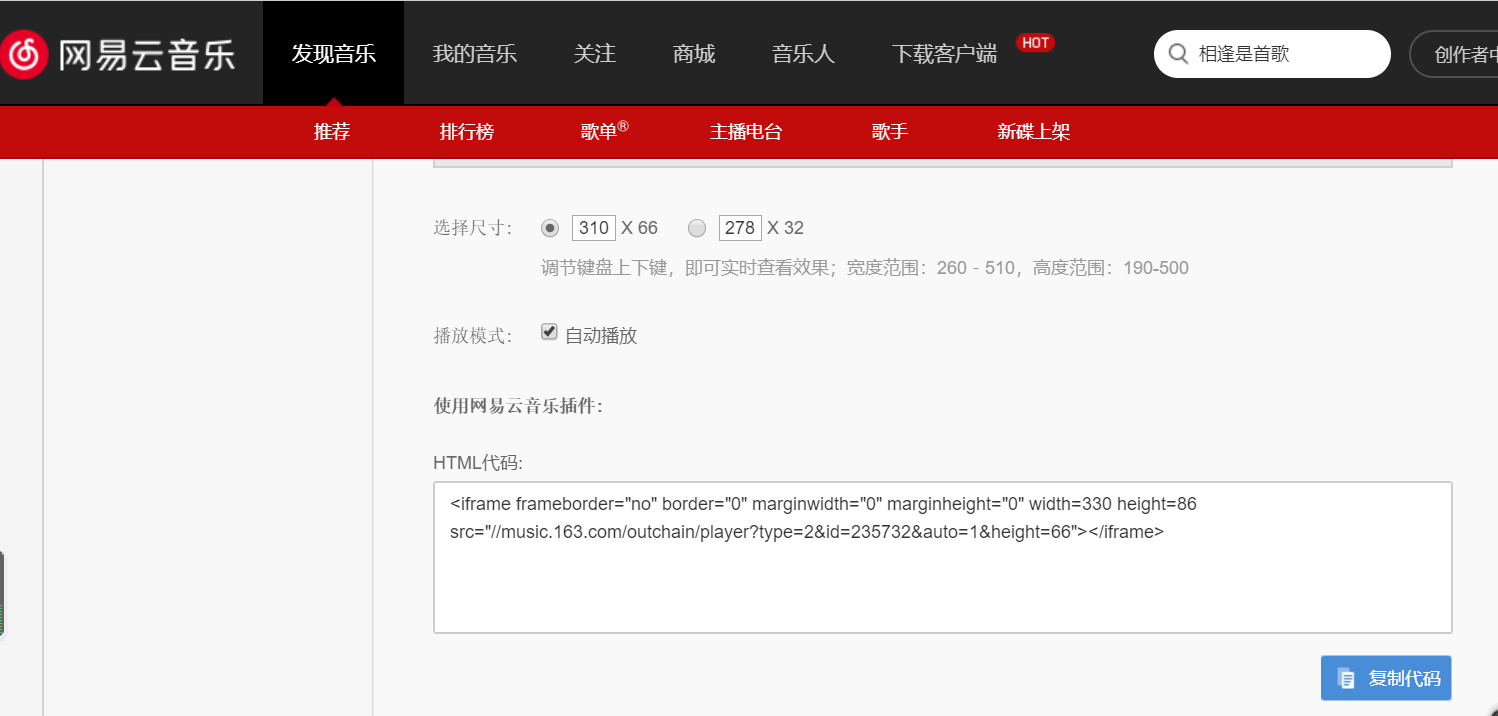This screenshot has width=1498, height=716.
Task: Select the 310 X 66 size radio button
Action: click(x=550, y=228)
